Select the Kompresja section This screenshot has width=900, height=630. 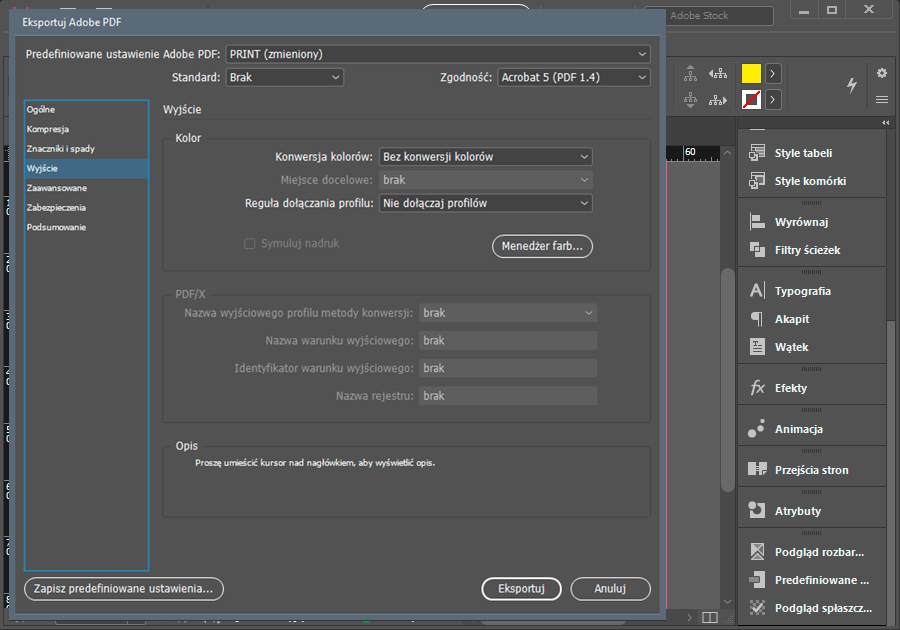[87, 129]
